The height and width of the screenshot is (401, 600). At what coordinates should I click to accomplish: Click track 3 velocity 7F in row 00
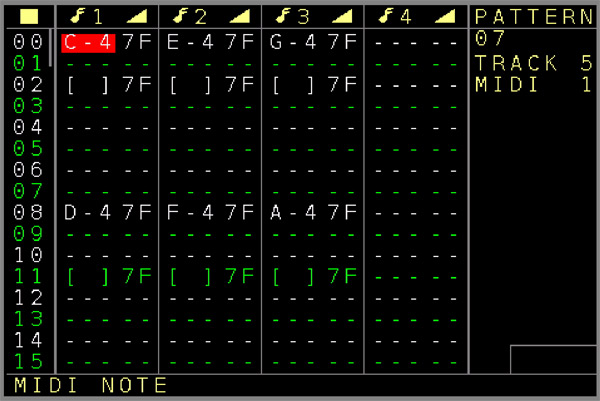pos(342,42)
